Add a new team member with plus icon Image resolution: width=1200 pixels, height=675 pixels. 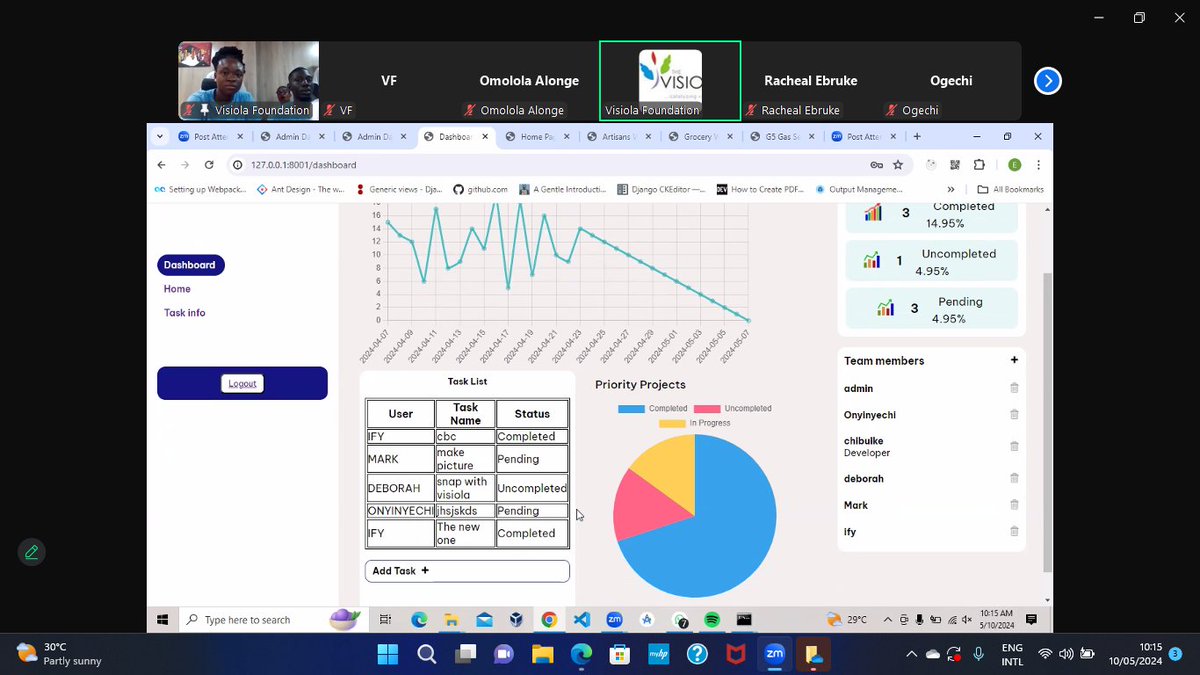pos(1014,360)
